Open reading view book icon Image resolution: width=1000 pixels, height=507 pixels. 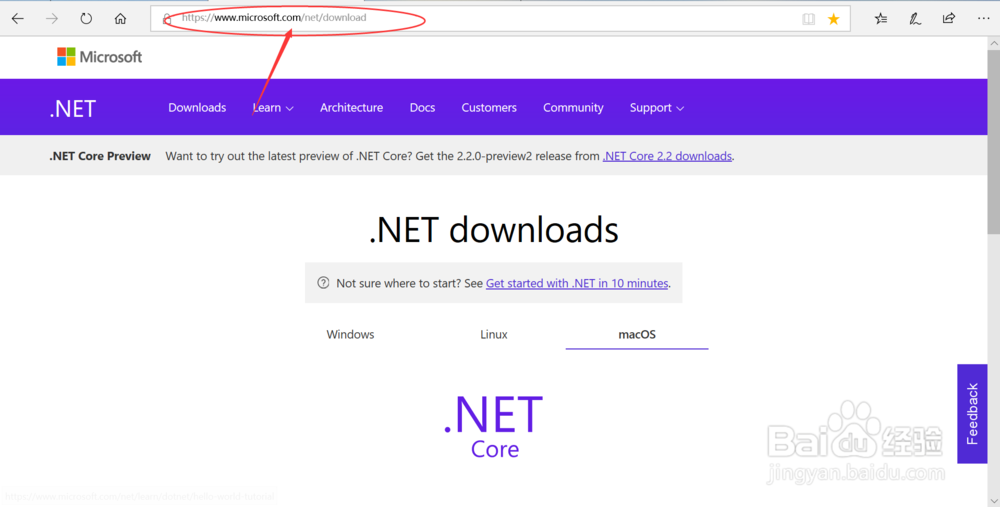pyautogui.click(x=809, y=19)
